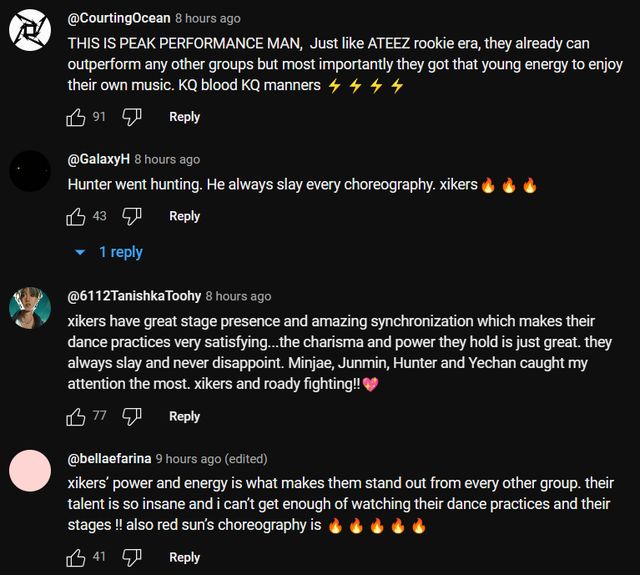
Task: Open @bellaefarina's channel via username
Action: pyautogui.click(x=109, y=458)
